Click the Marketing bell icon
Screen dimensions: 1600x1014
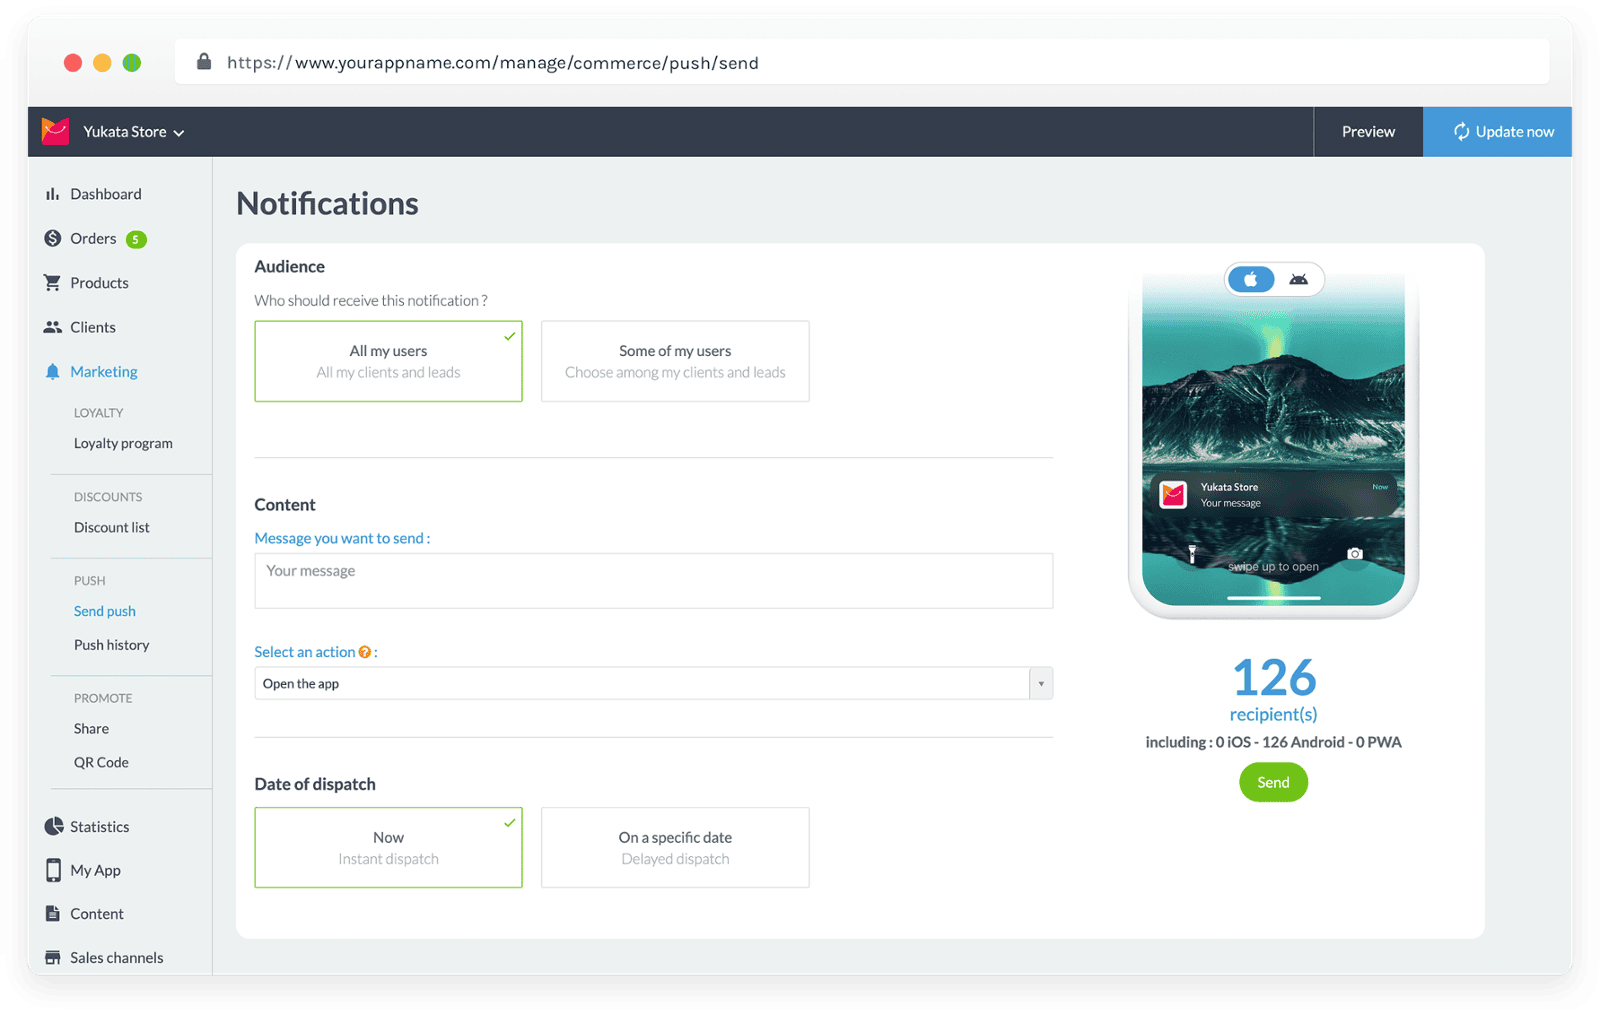[x=52, y=371]
